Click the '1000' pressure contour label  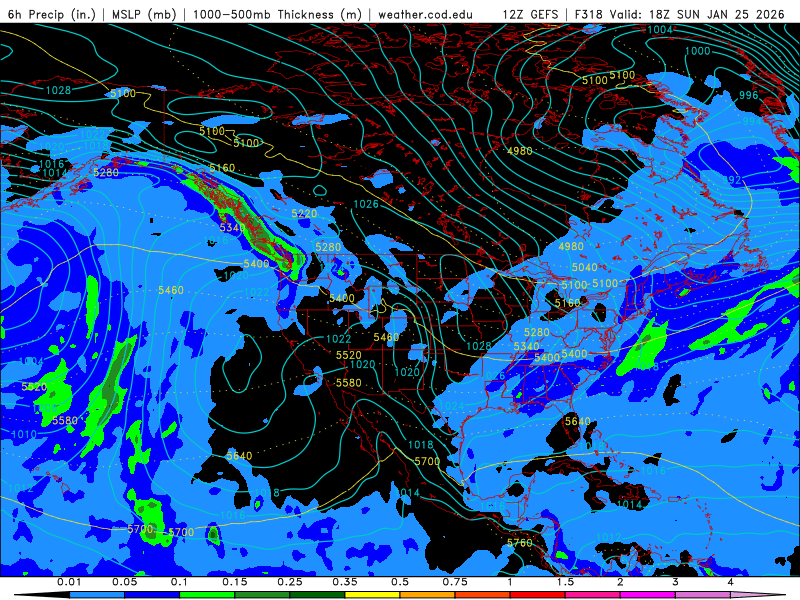[x=697, y=51]
